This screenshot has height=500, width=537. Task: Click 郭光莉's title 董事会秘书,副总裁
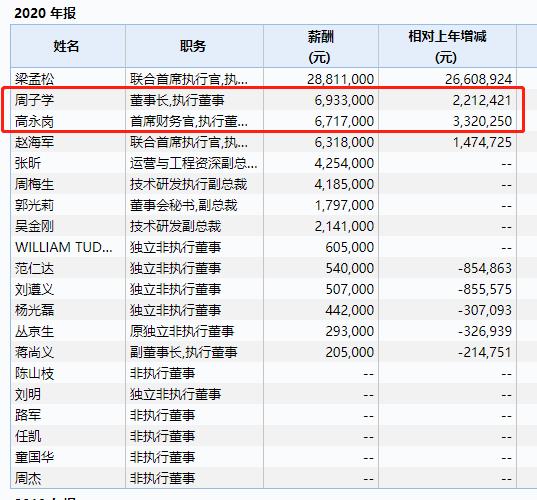point(183,205)
